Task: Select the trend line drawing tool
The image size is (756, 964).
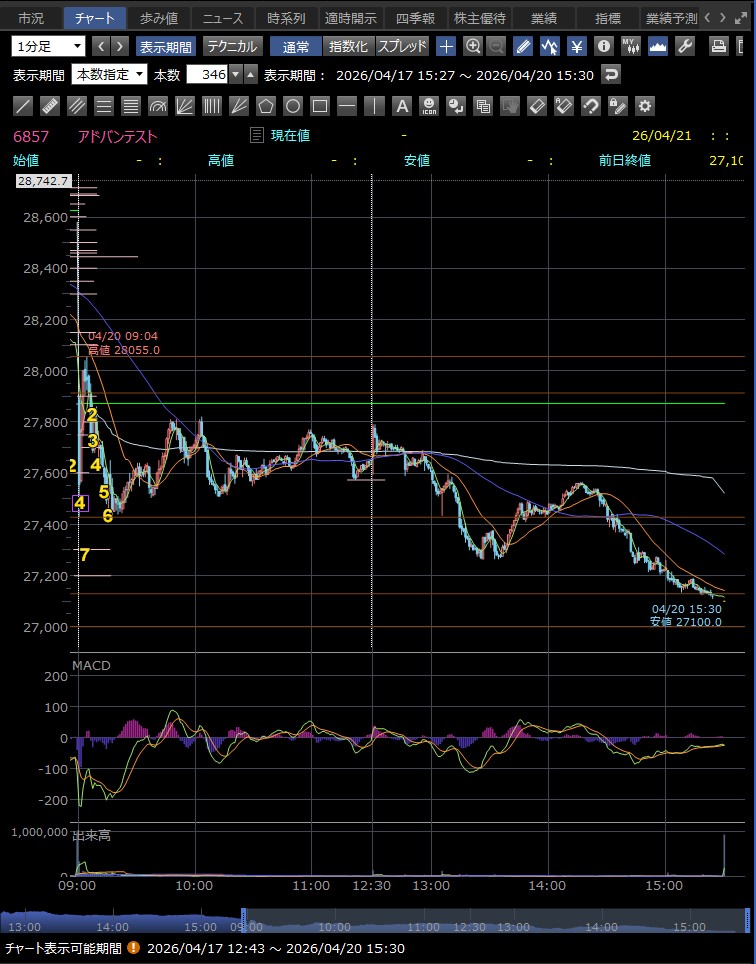Action: (x=24, y=106)
